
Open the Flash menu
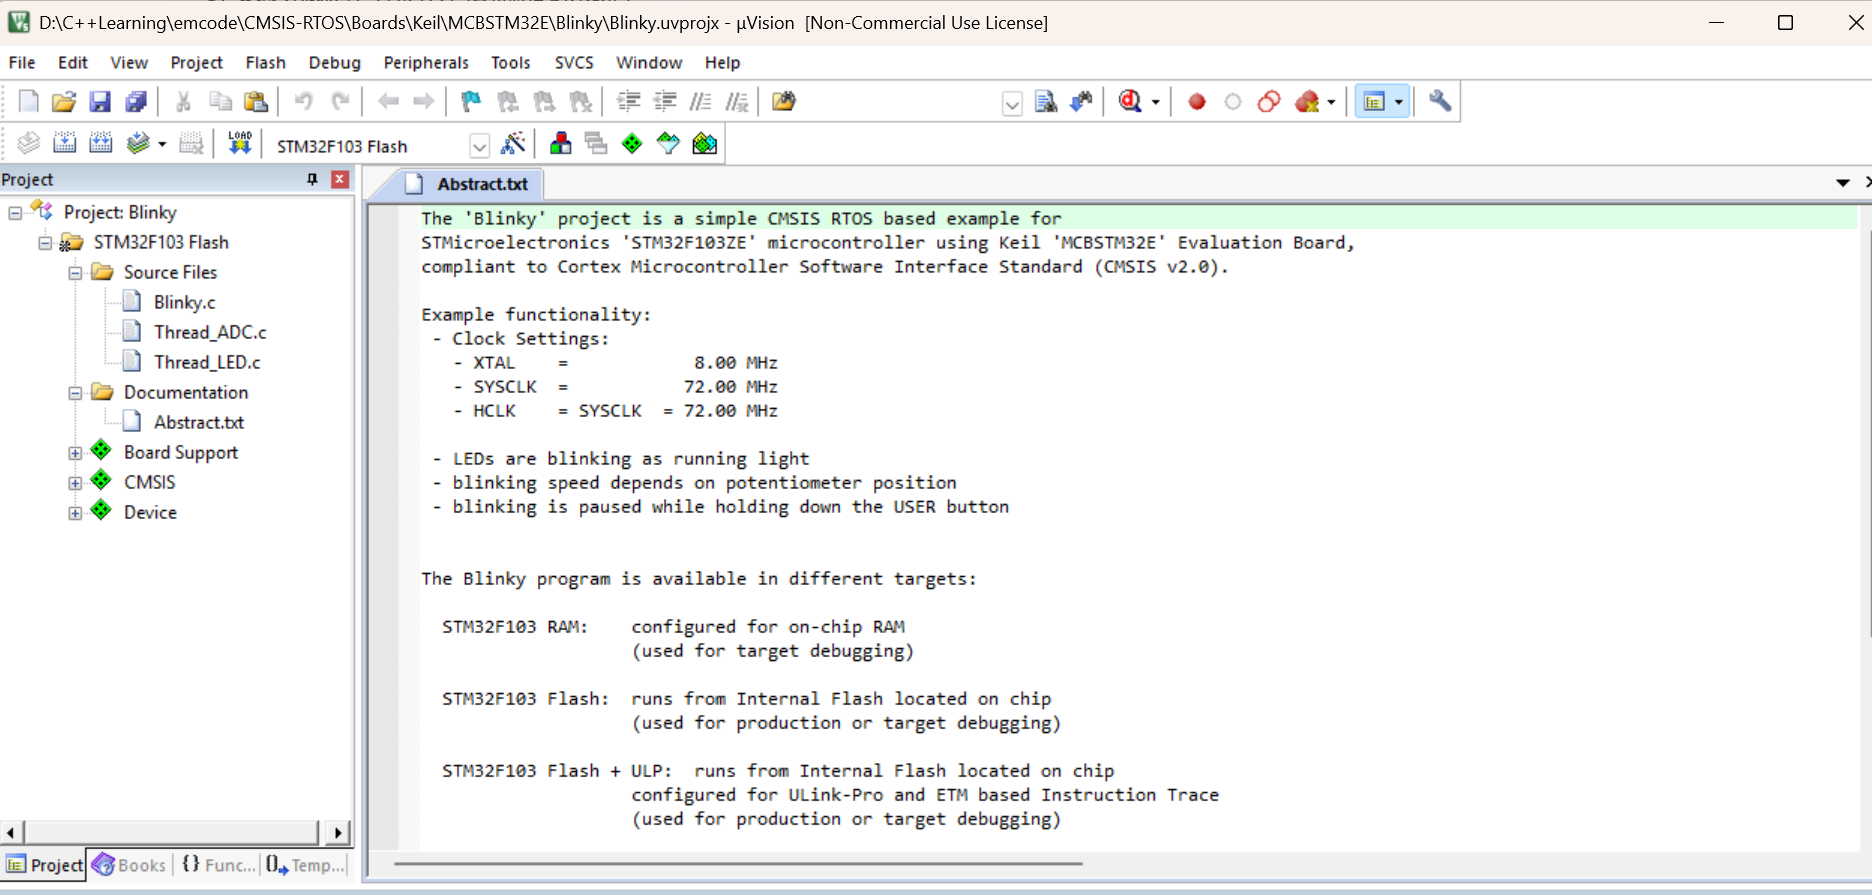point(266,62)
